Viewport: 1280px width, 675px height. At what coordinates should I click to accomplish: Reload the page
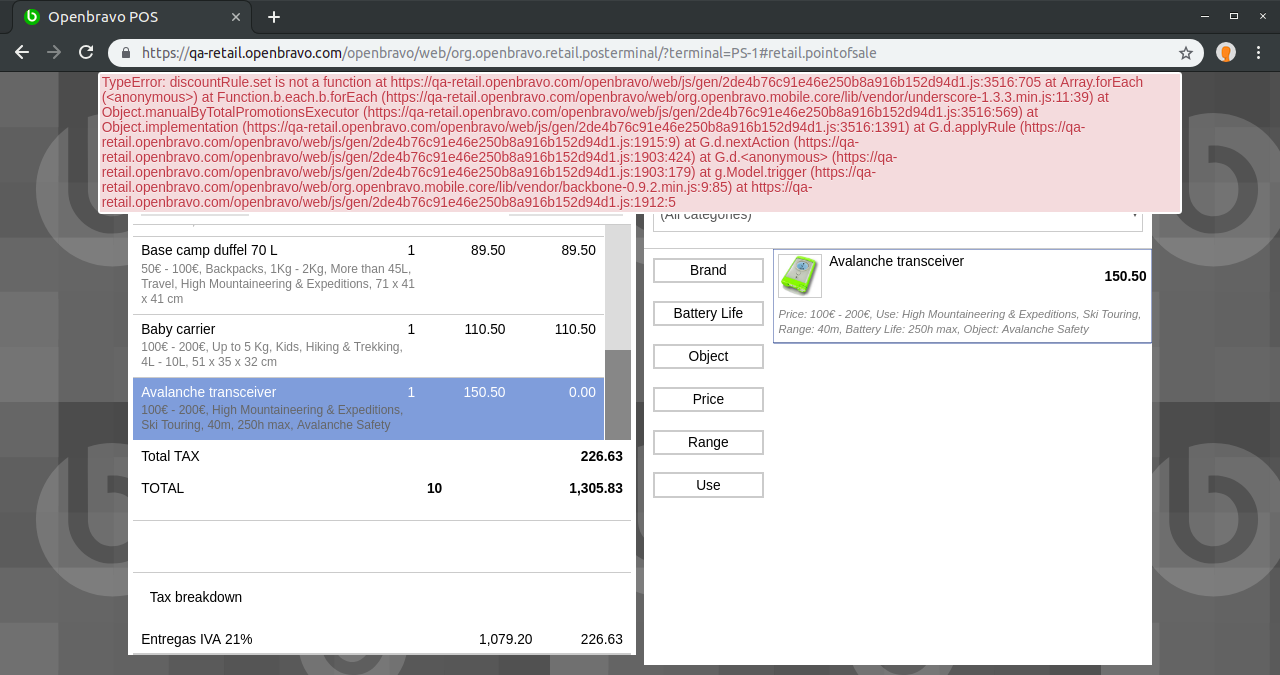pyautogui.click(x=86, y=53)
